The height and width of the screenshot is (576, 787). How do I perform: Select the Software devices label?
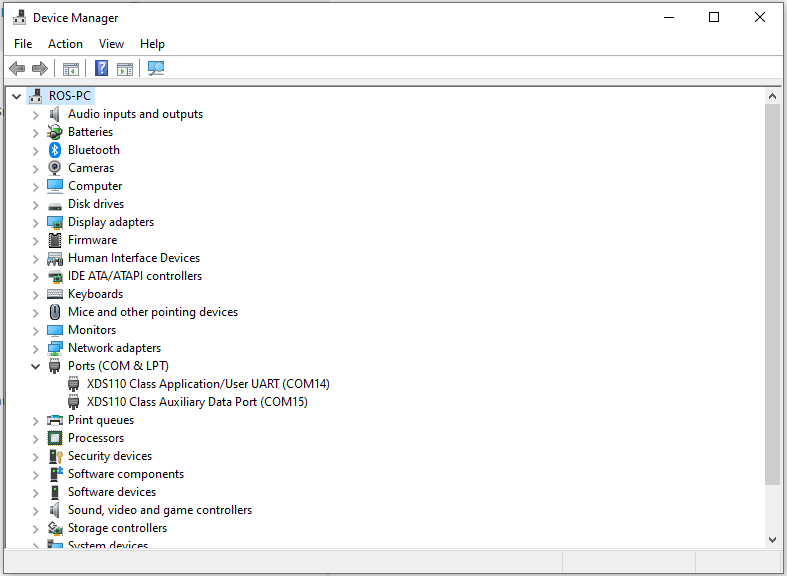[112, 492]
